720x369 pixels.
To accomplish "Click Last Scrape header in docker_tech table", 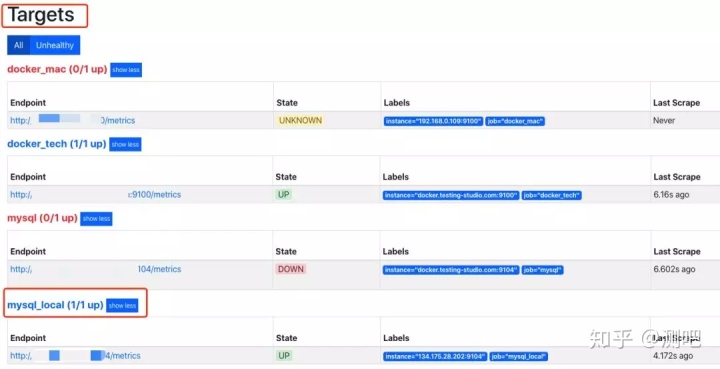I will pos(677,177).
